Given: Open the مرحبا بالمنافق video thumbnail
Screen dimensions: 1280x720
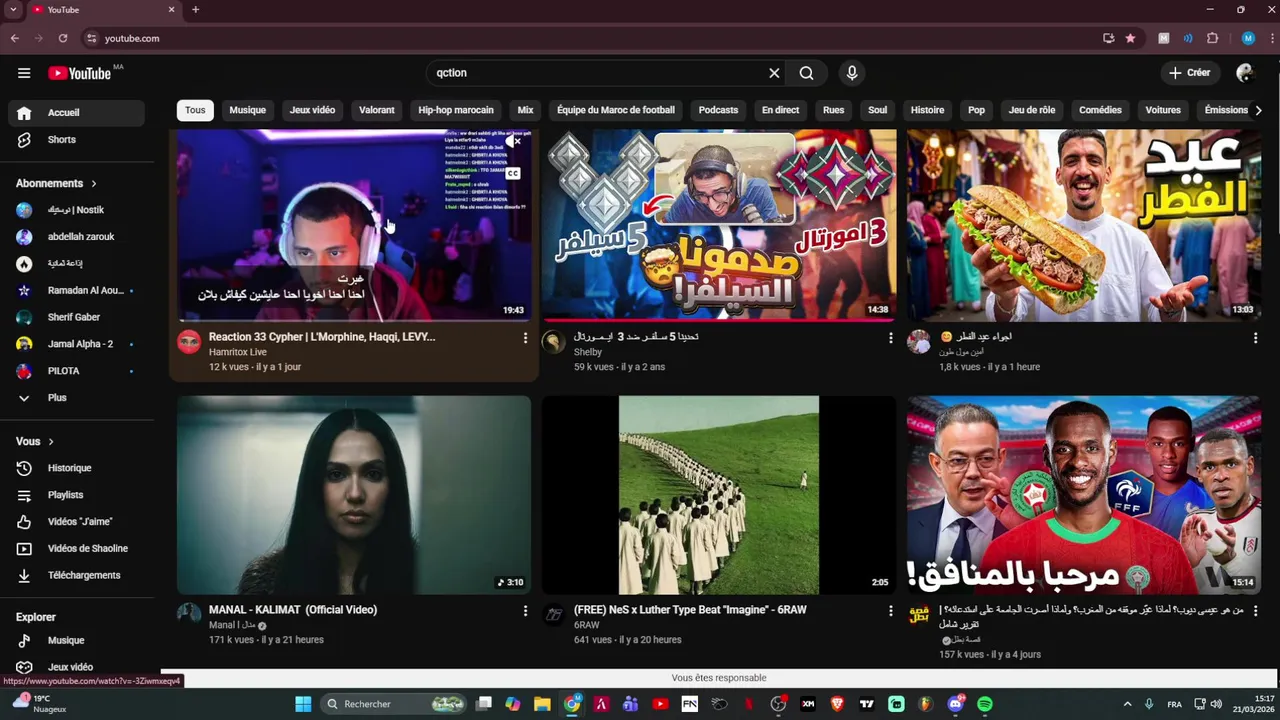Looking at the screenshot, I should point(1084,495).
